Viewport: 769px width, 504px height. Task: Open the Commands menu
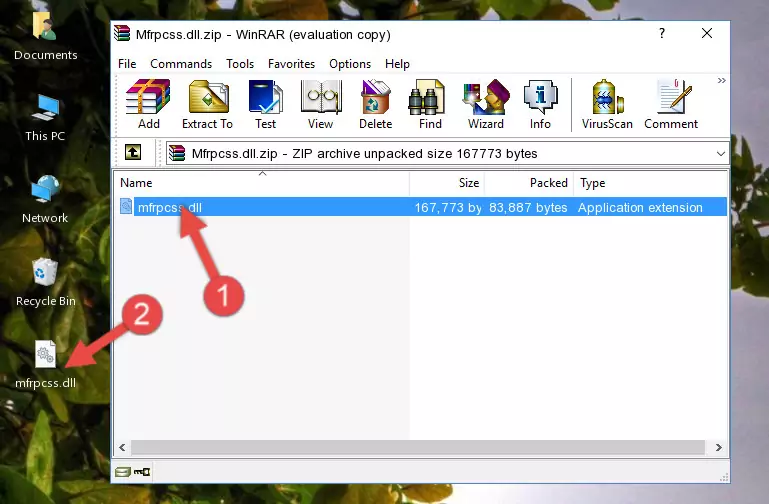[181, 64]
